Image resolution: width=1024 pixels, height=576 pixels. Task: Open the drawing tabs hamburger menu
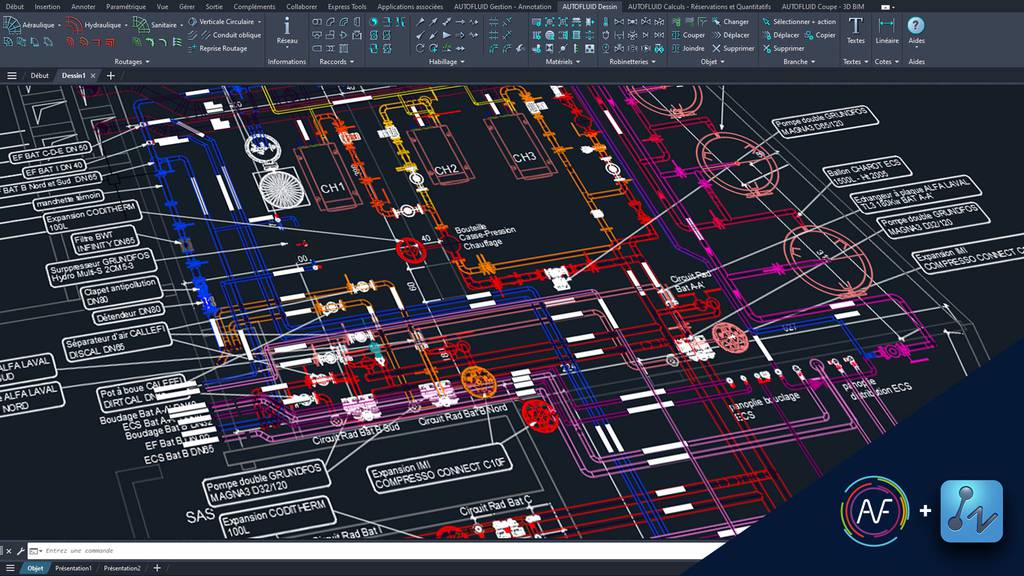[12, 76]
